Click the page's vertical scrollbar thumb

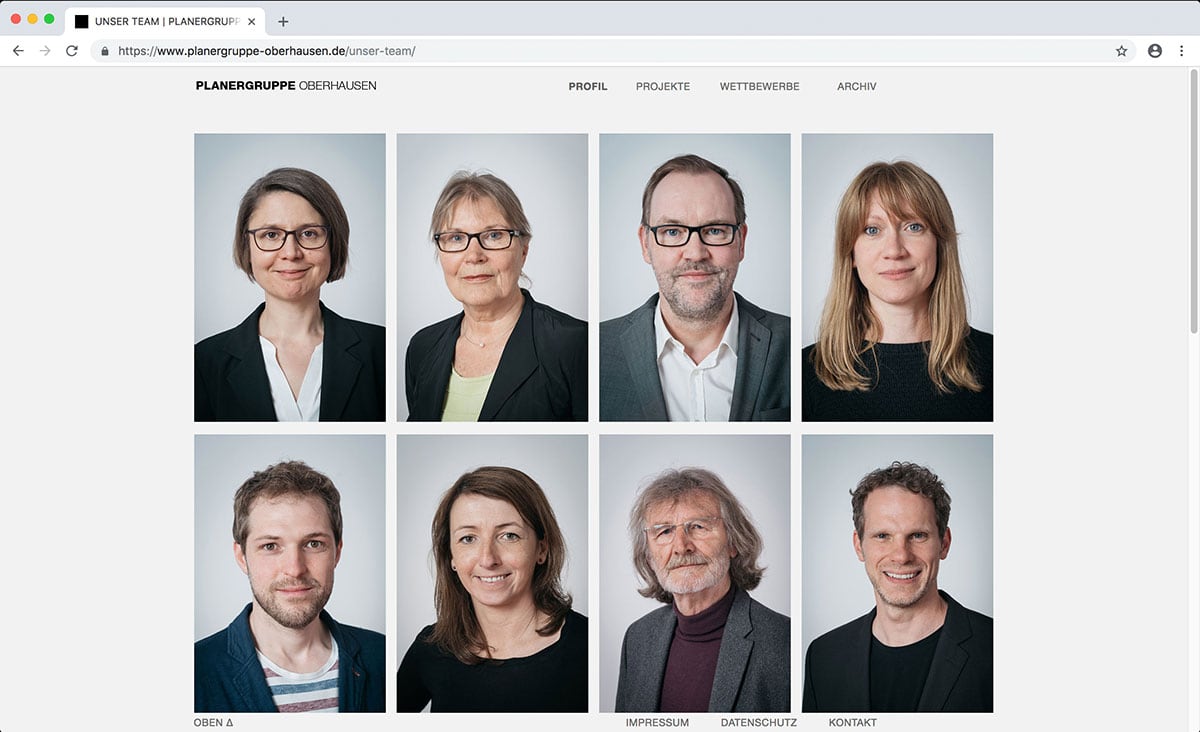[1194, 200]
